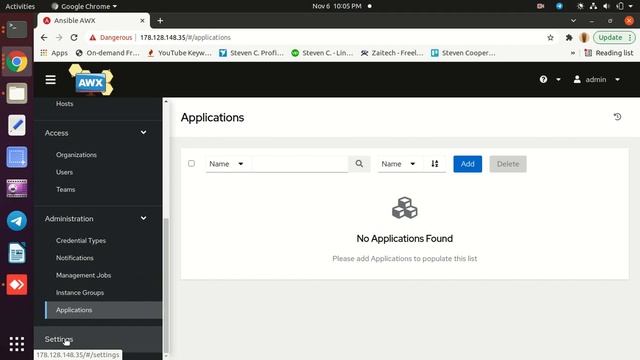Open the screenshot tool dock icon

point(17,157)
